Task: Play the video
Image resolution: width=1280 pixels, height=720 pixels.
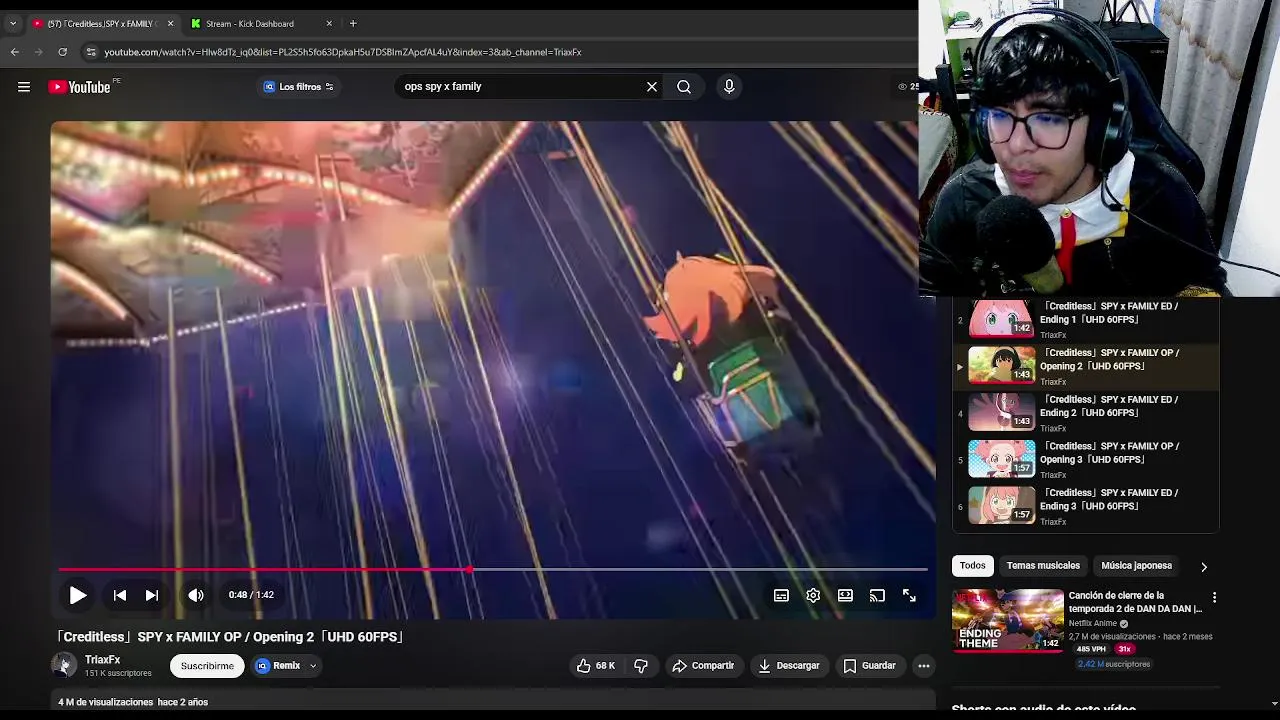Action: (77, 595)
